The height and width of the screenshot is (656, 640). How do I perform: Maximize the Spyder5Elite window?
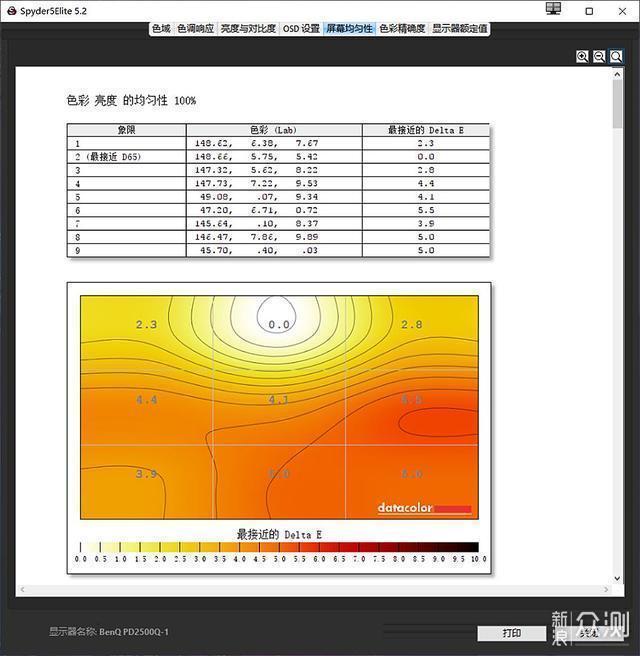[589, 11]
